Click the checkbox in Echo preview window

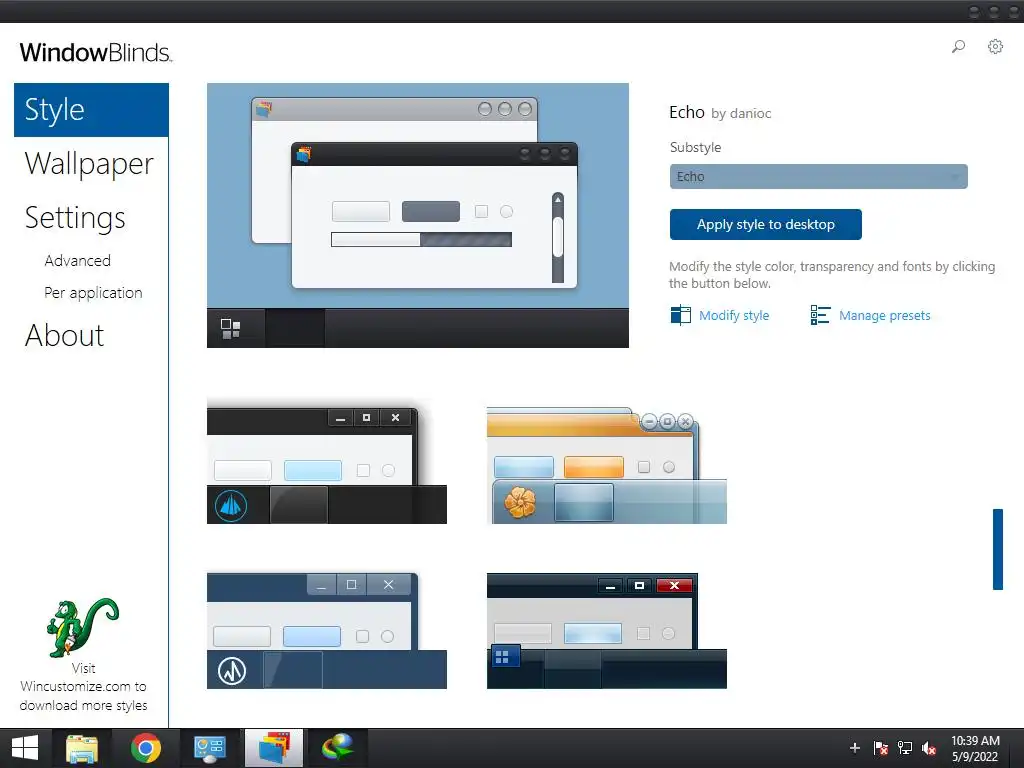481,212
